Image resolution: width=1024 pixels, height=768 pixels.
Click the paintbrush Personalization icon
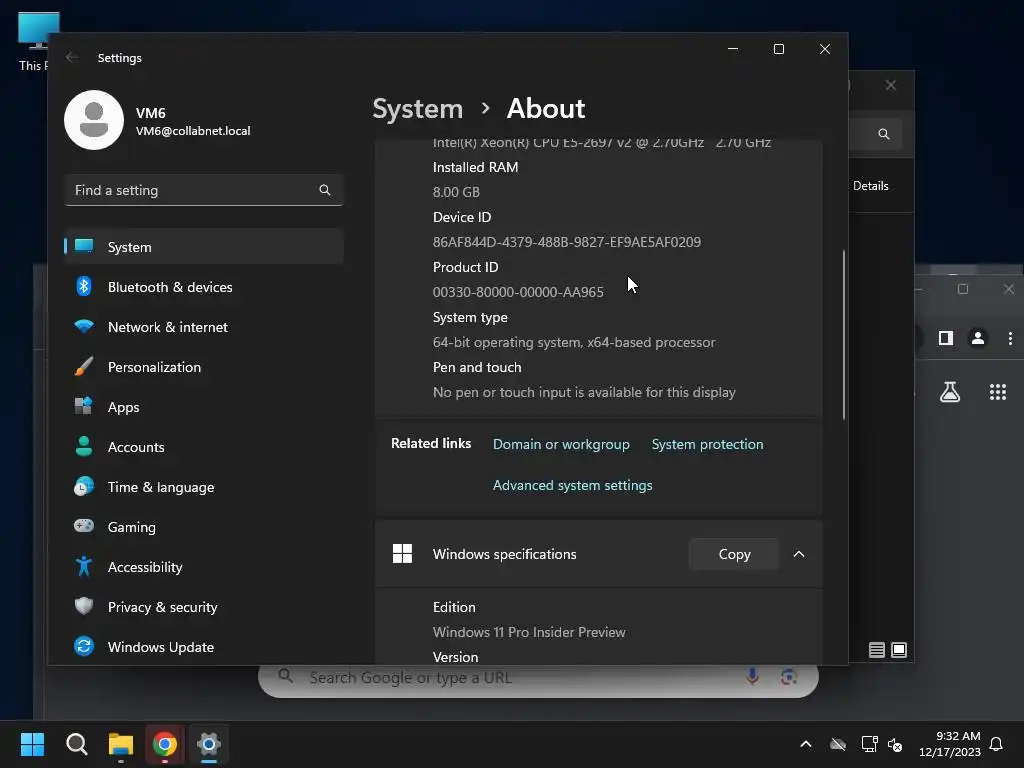click(84, 366)
